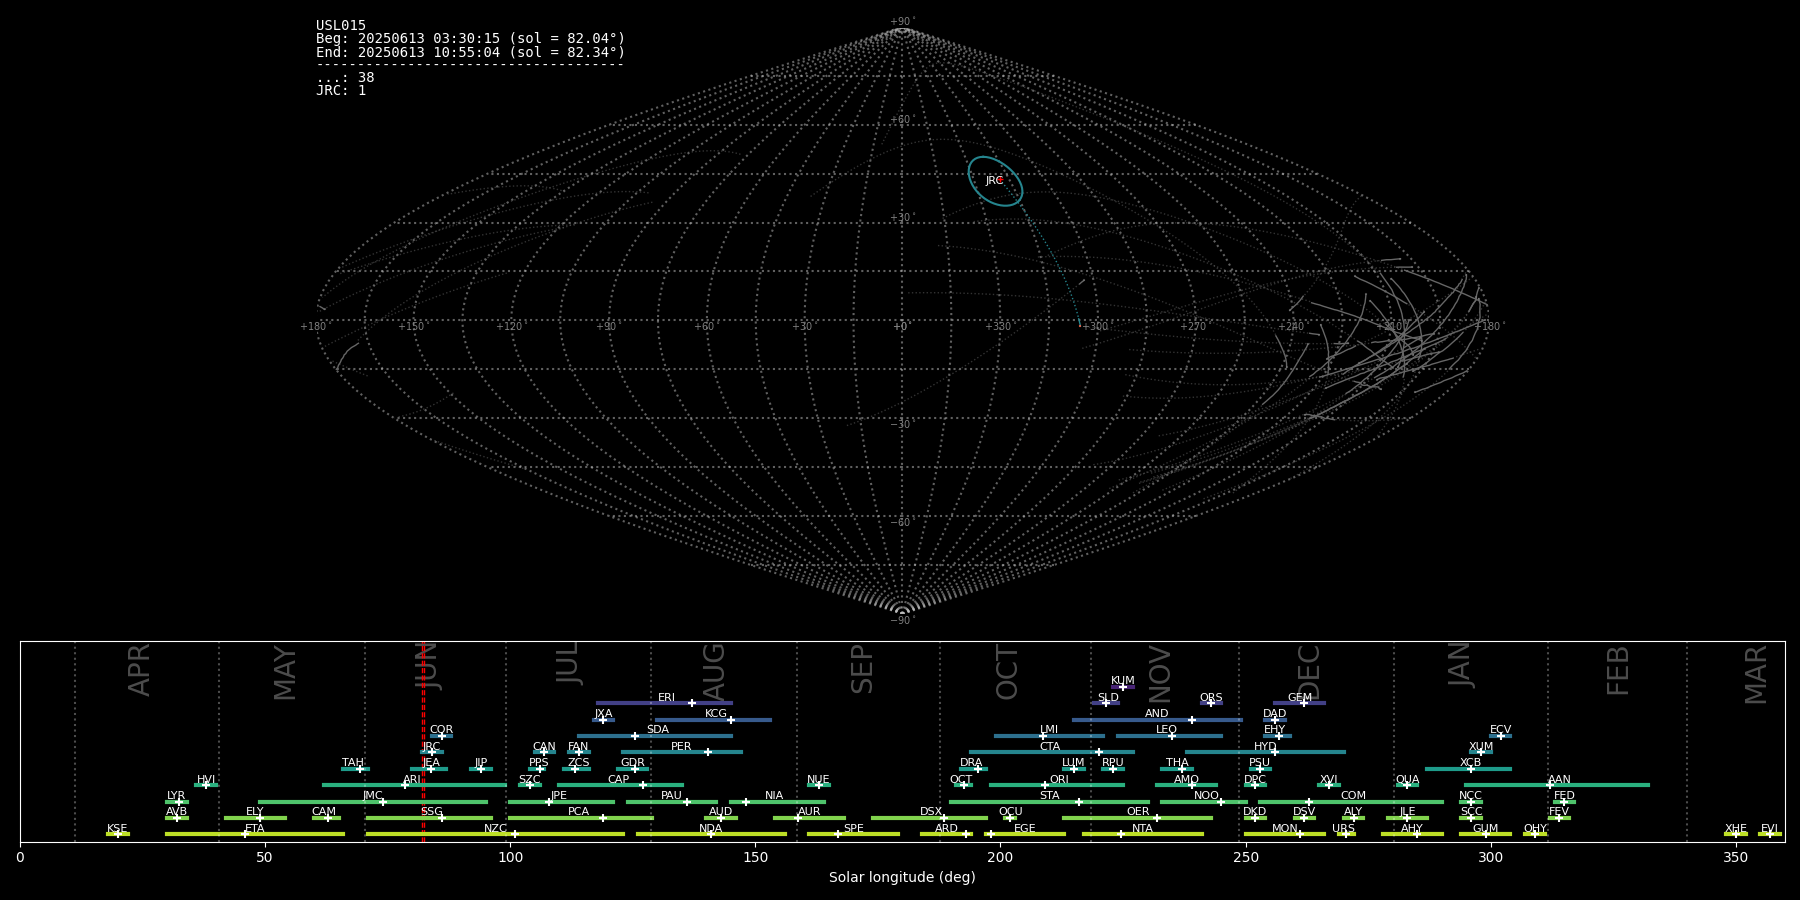Click the DRA shower label
Screen dimensions: 1800x900
coord(971,762)
